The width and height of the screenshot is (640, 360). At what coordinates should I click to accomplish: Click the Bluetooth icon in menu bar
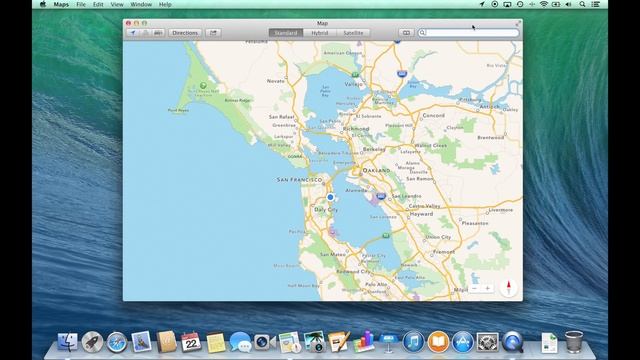[x=532, y=4]
